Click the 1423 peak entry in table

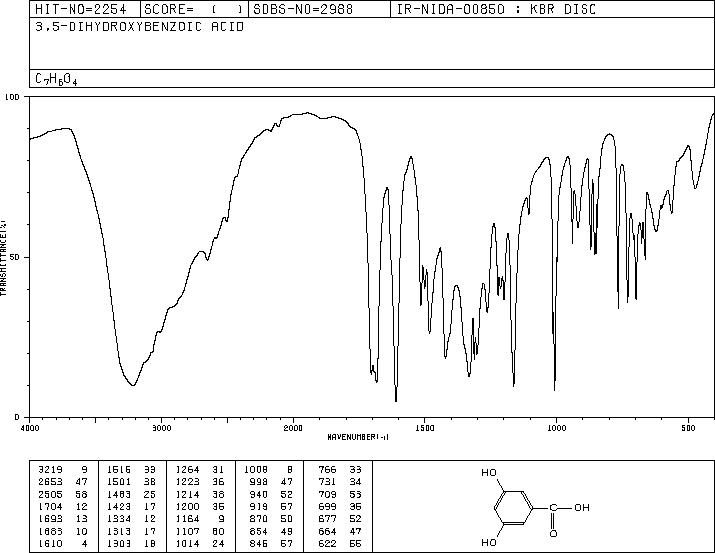click(131, 506)
